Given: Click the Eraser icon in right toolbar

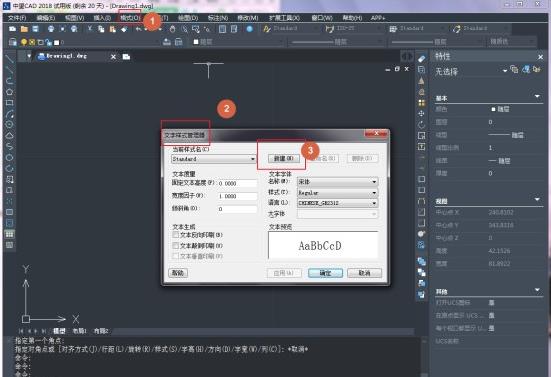Looking at the screenshot, I should tap(422, 58).
